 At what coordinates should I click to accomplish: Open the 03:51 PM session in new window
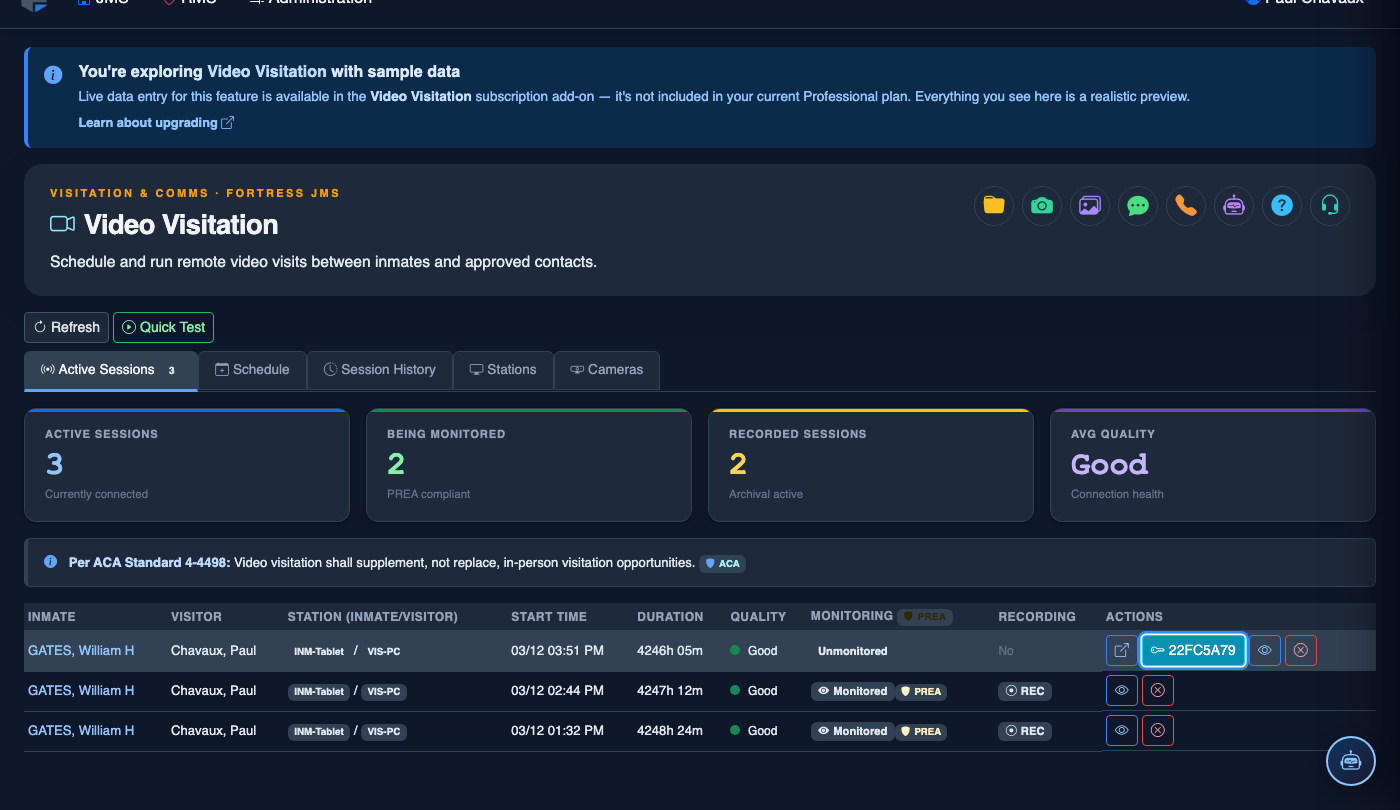coord(1122,650)
